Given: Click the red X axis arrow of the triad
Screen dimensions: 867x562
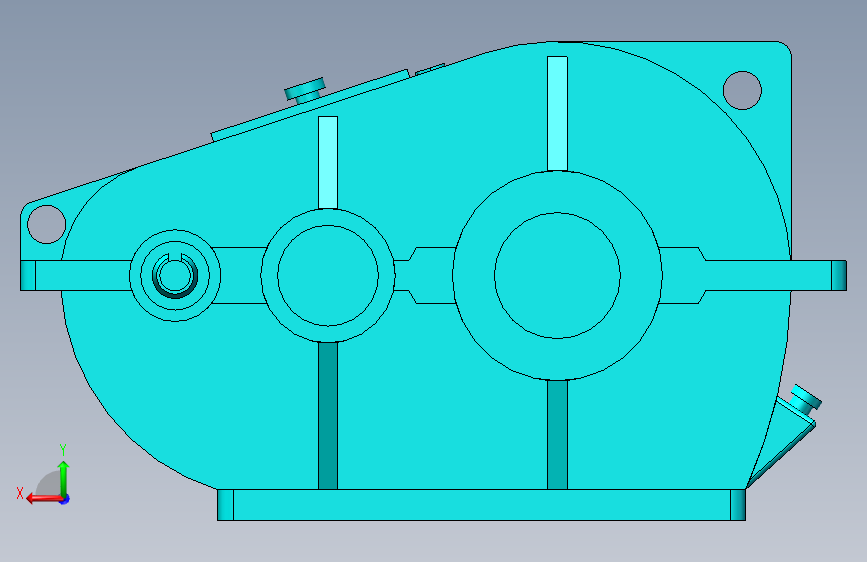Looking at the screenshot, I should tap(44, 499).
